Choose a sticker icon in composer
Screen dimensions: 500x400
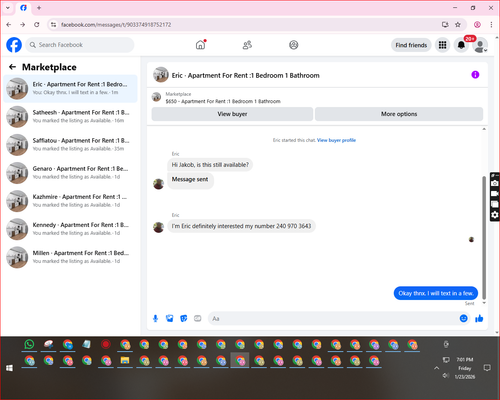point(184,318)
